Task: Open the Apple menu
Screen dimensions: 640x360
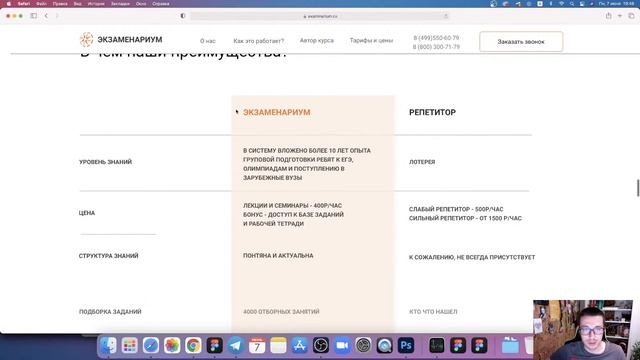Action: click(9, 4)
